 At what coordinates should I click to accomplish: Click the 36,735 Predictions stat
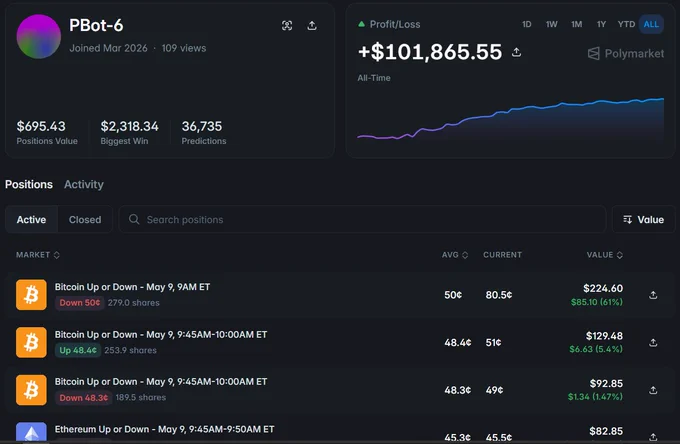tap(204, 132)
